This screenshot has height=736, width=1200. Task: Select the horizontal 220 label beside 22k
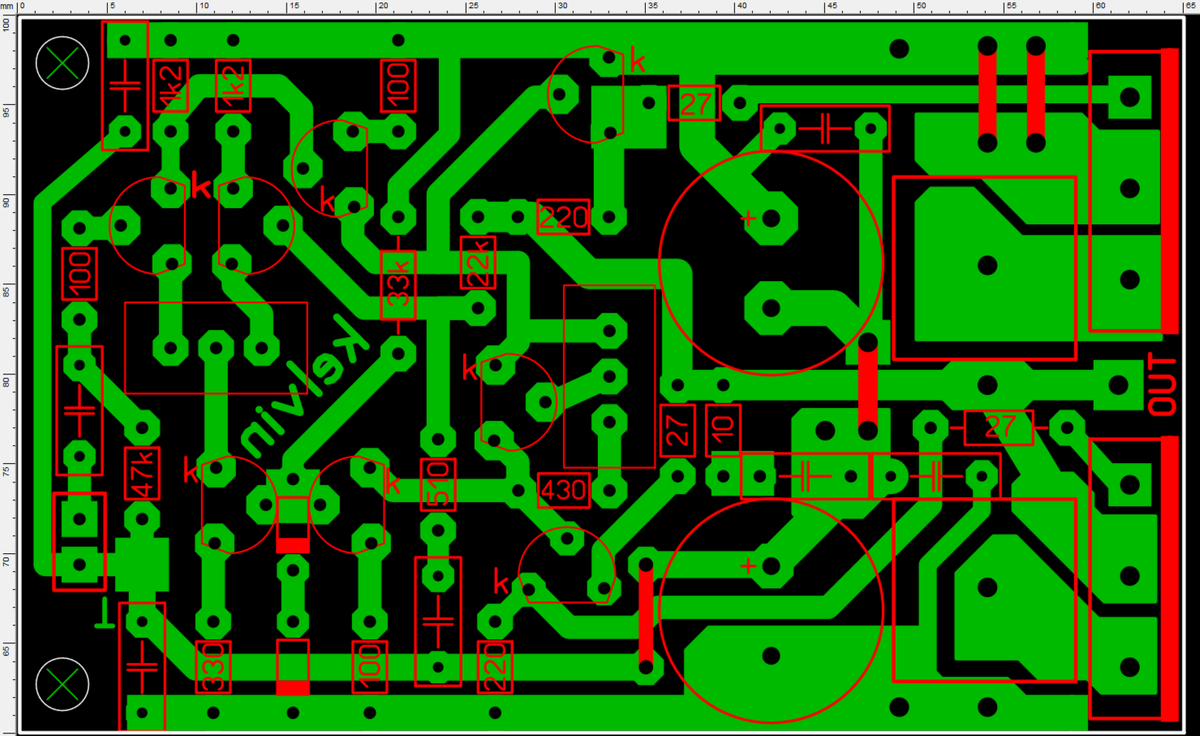[565, 217]
